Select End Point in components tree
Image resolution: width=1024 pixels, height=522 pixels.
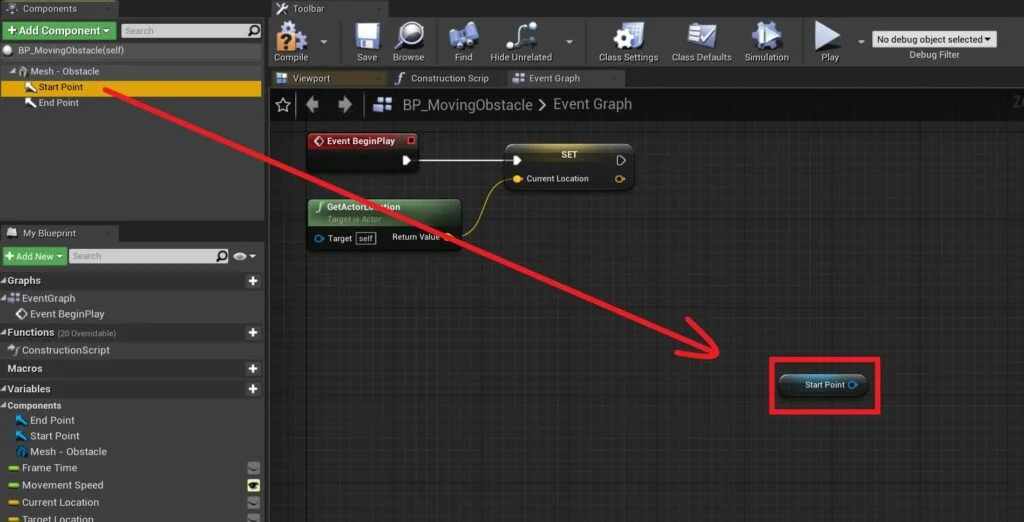(x=58, y=103)
